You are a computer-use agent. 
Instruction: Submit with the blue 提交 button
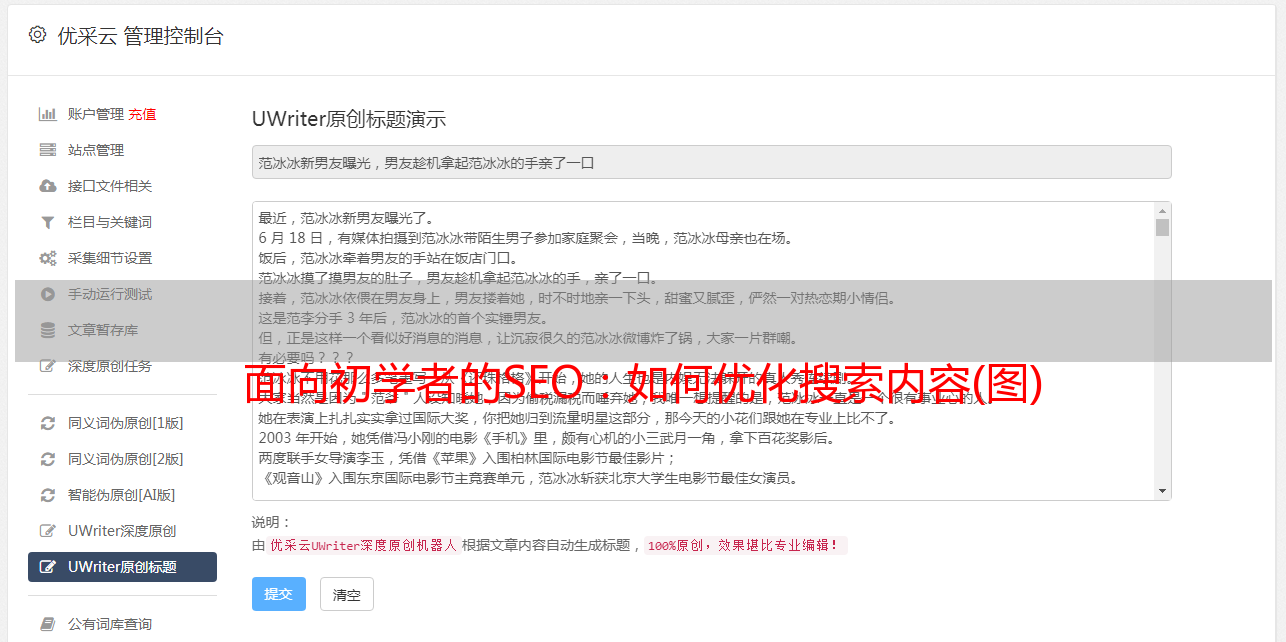[279, 594]
